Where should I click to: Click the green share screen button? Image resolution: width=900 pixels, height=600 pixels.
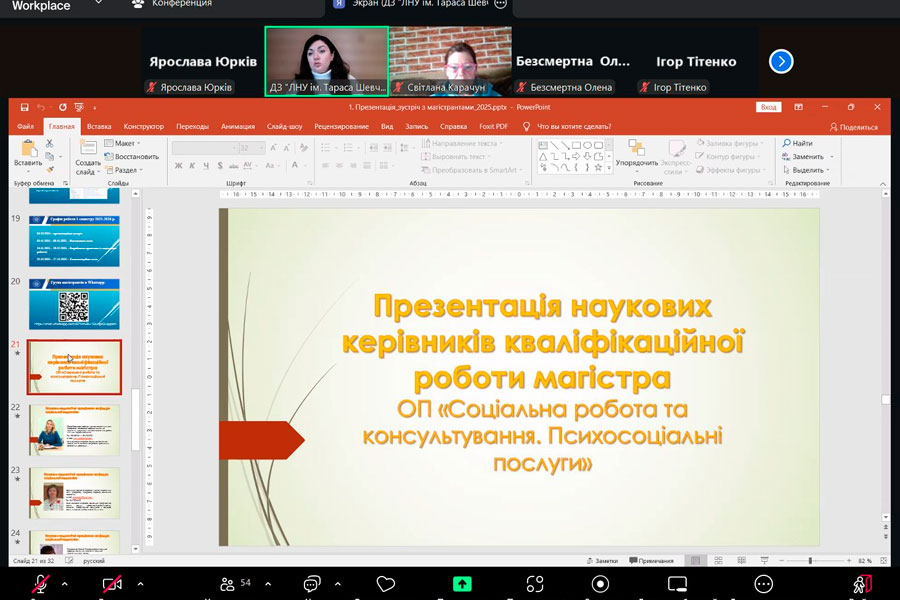(462, 583)
